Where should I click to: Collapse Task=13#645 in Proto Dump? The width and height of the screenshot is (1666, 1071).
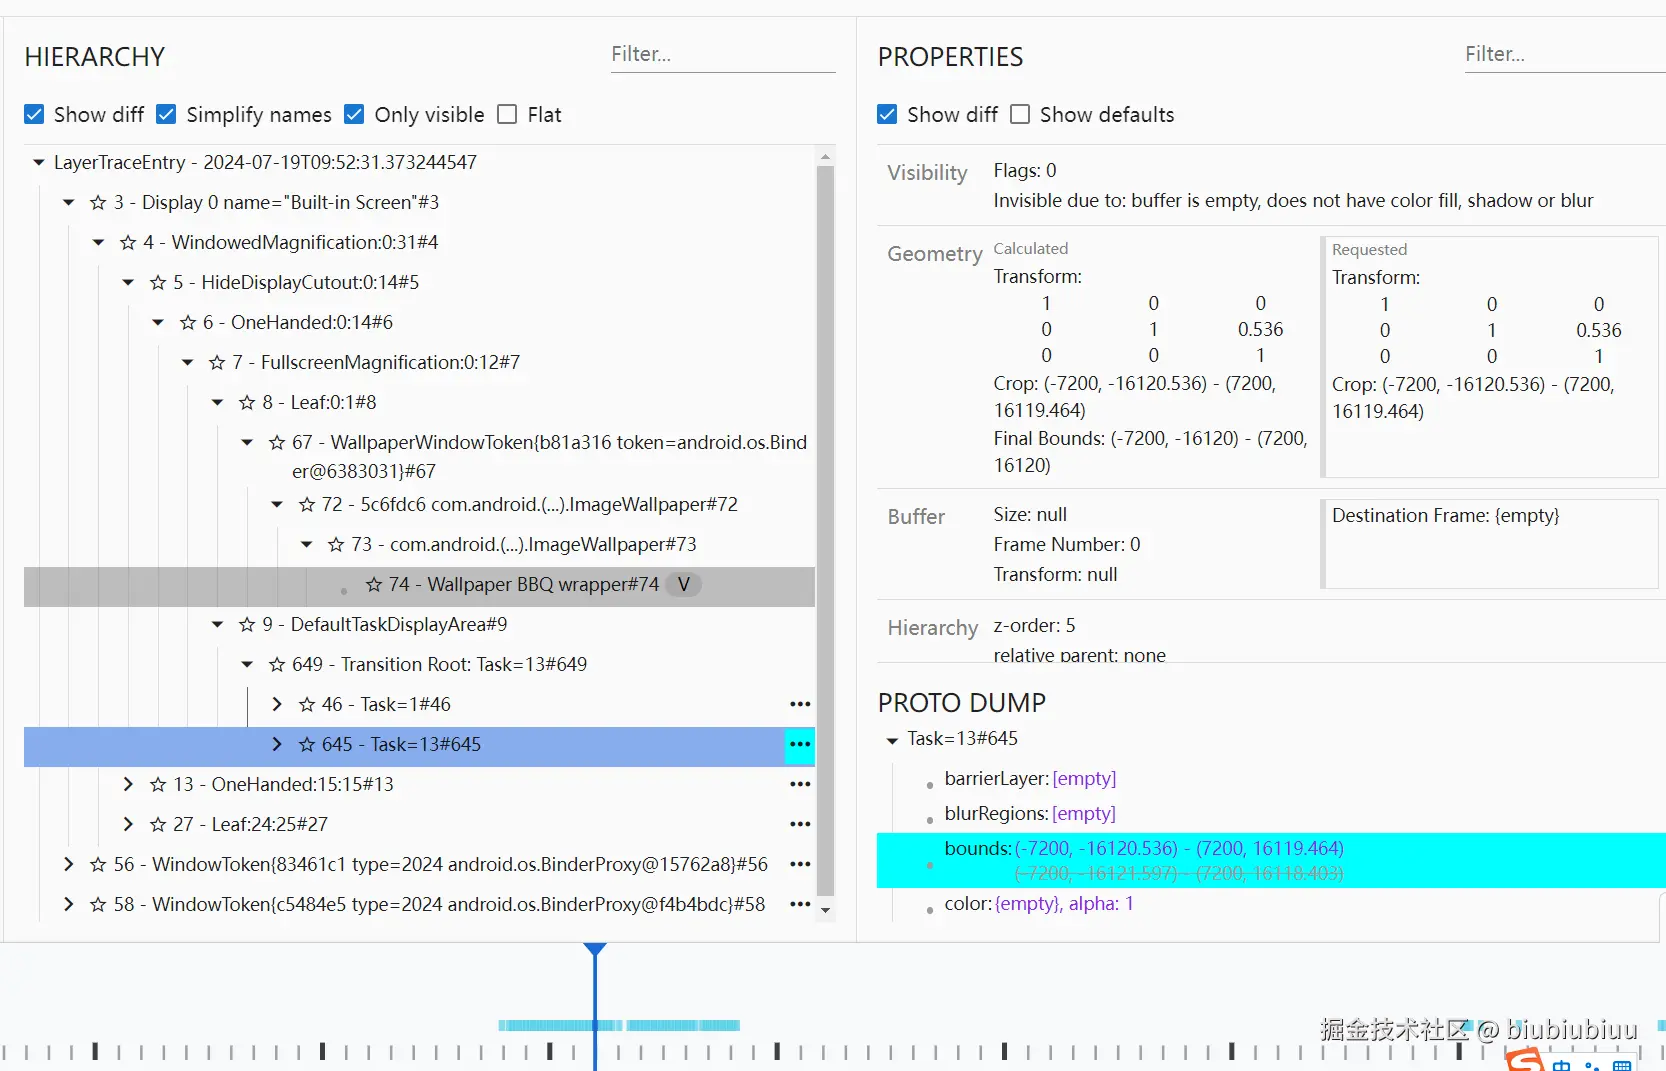[x=892, y=740]
